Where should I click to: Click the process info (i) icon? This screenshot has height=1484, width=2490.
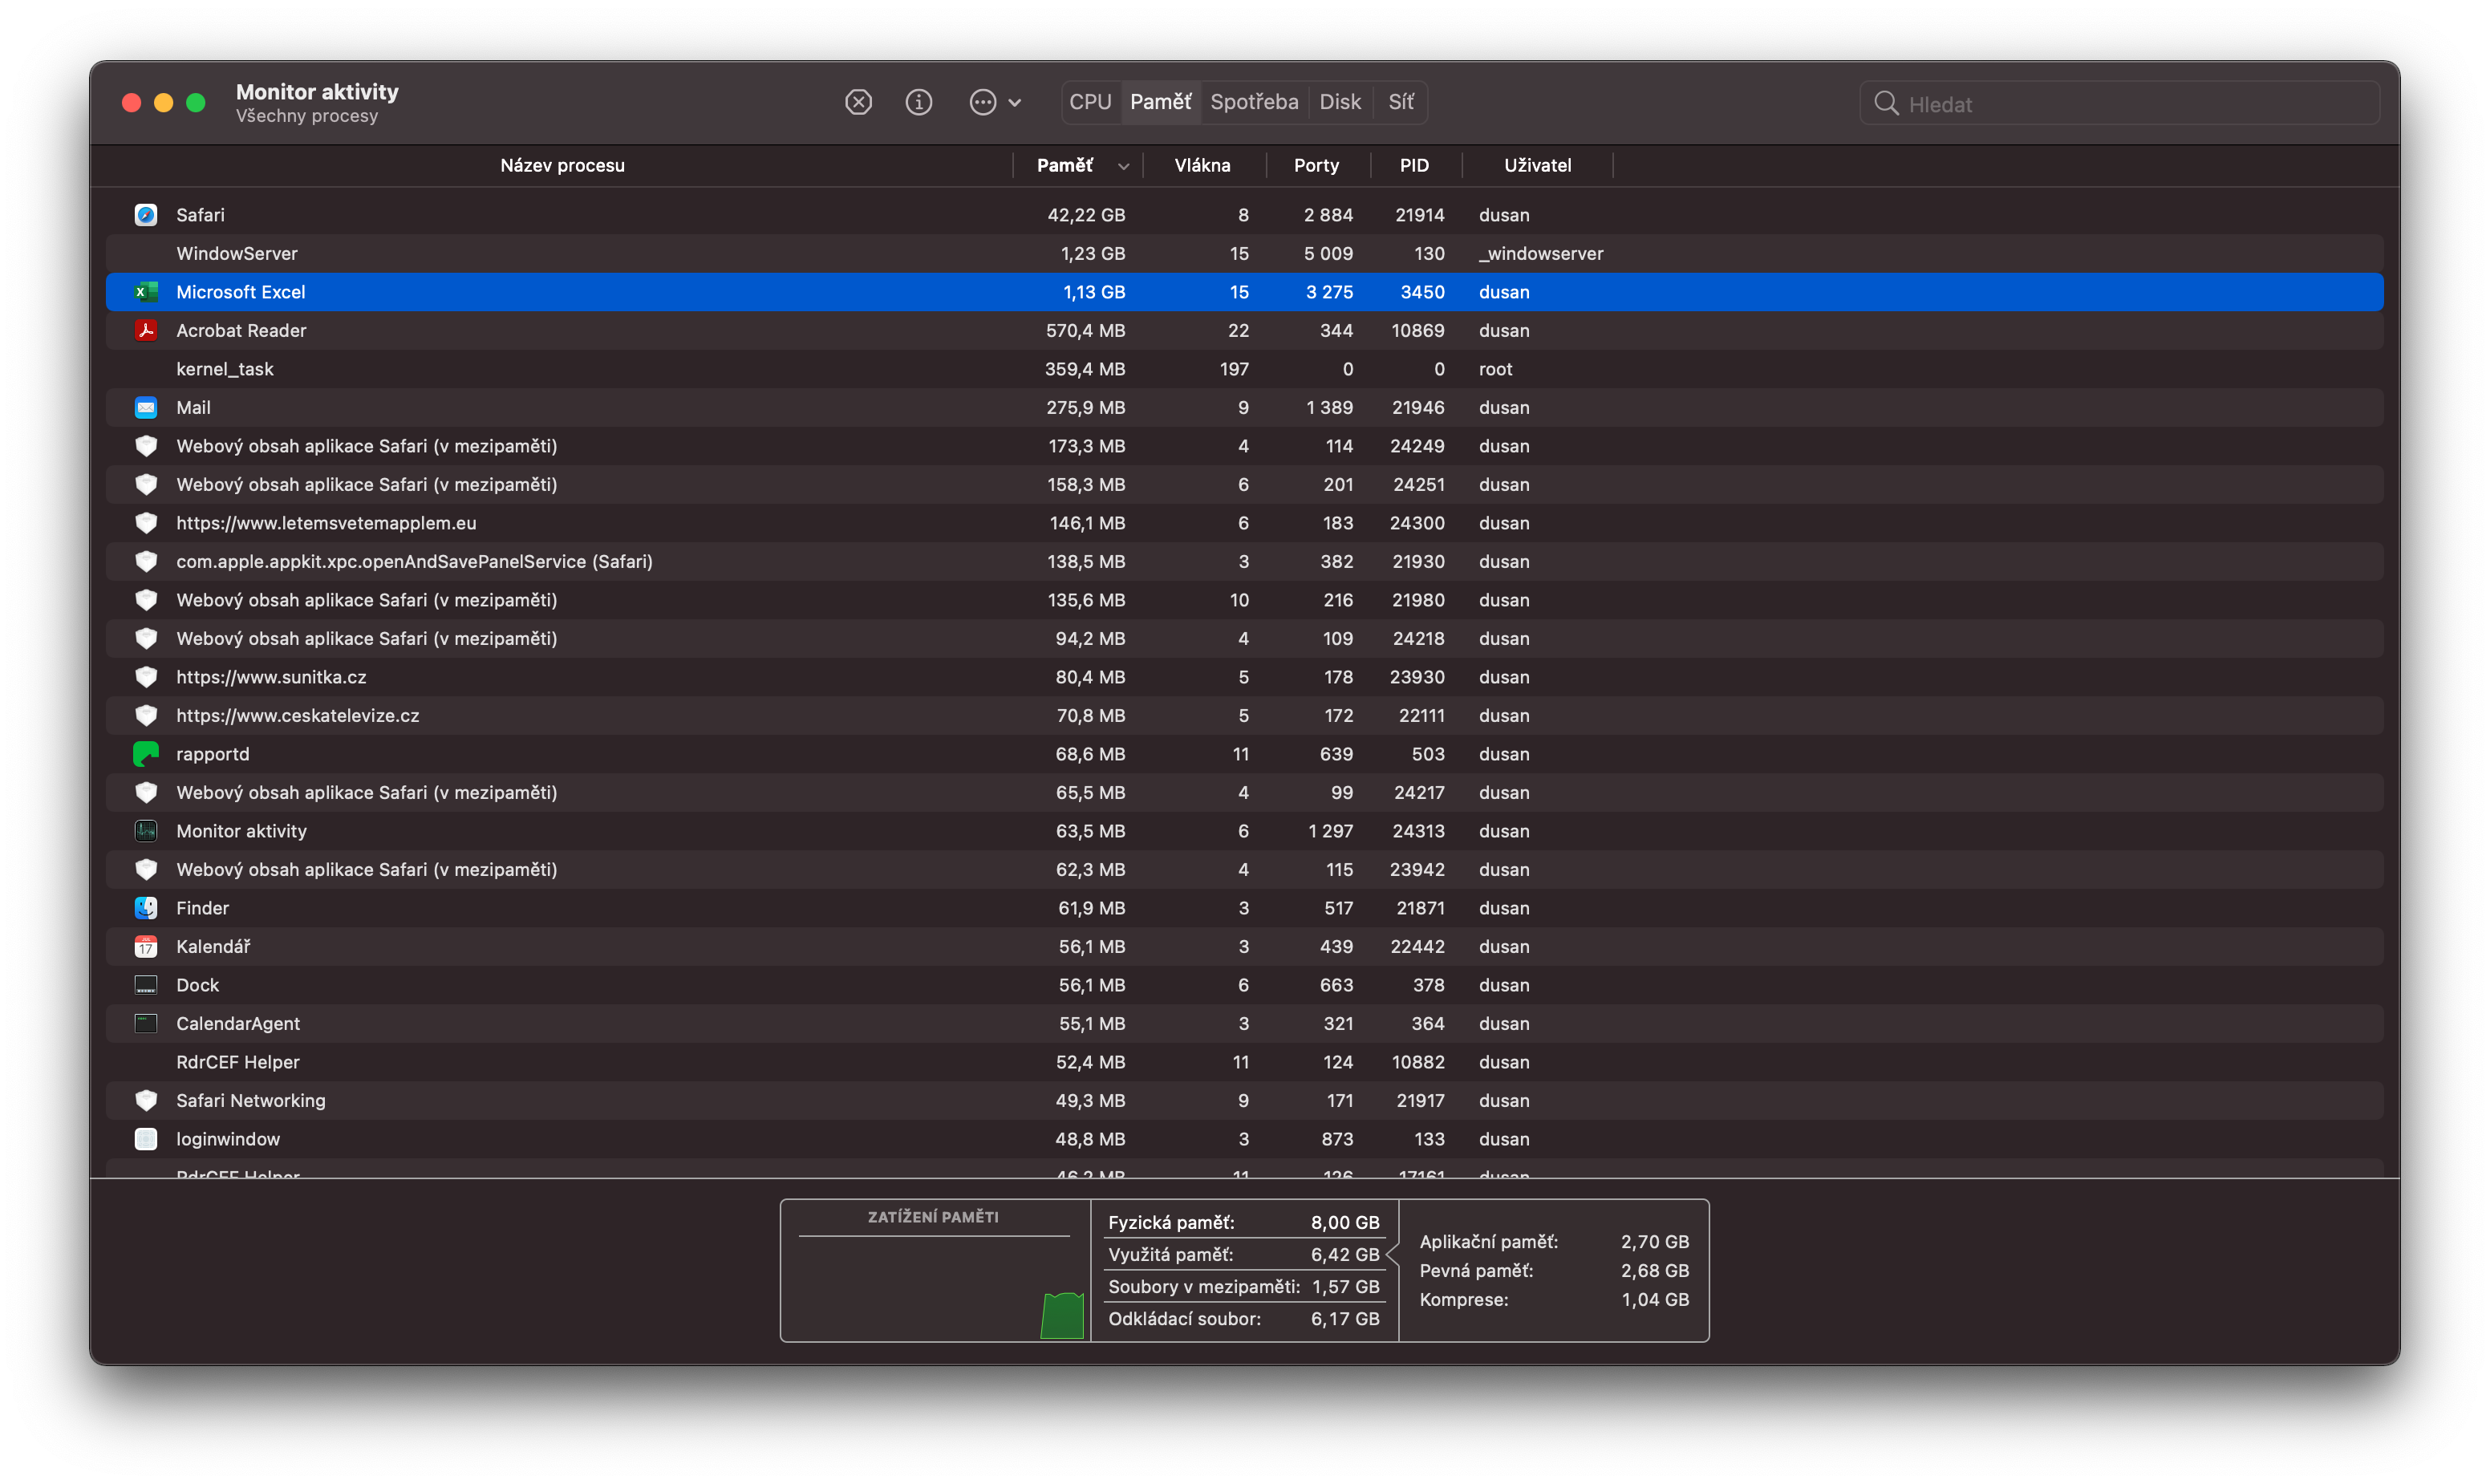tap(918, 102)
